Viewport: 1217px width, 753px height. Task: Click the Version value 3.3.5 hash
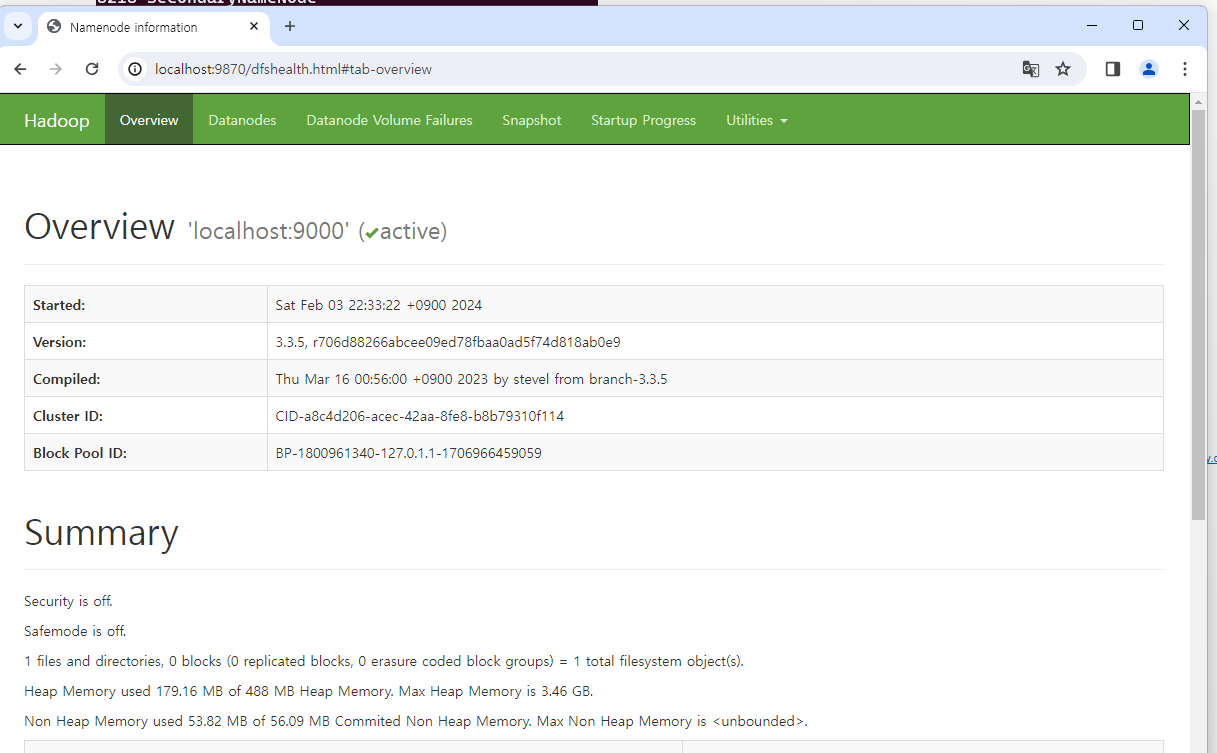[448, 342]
